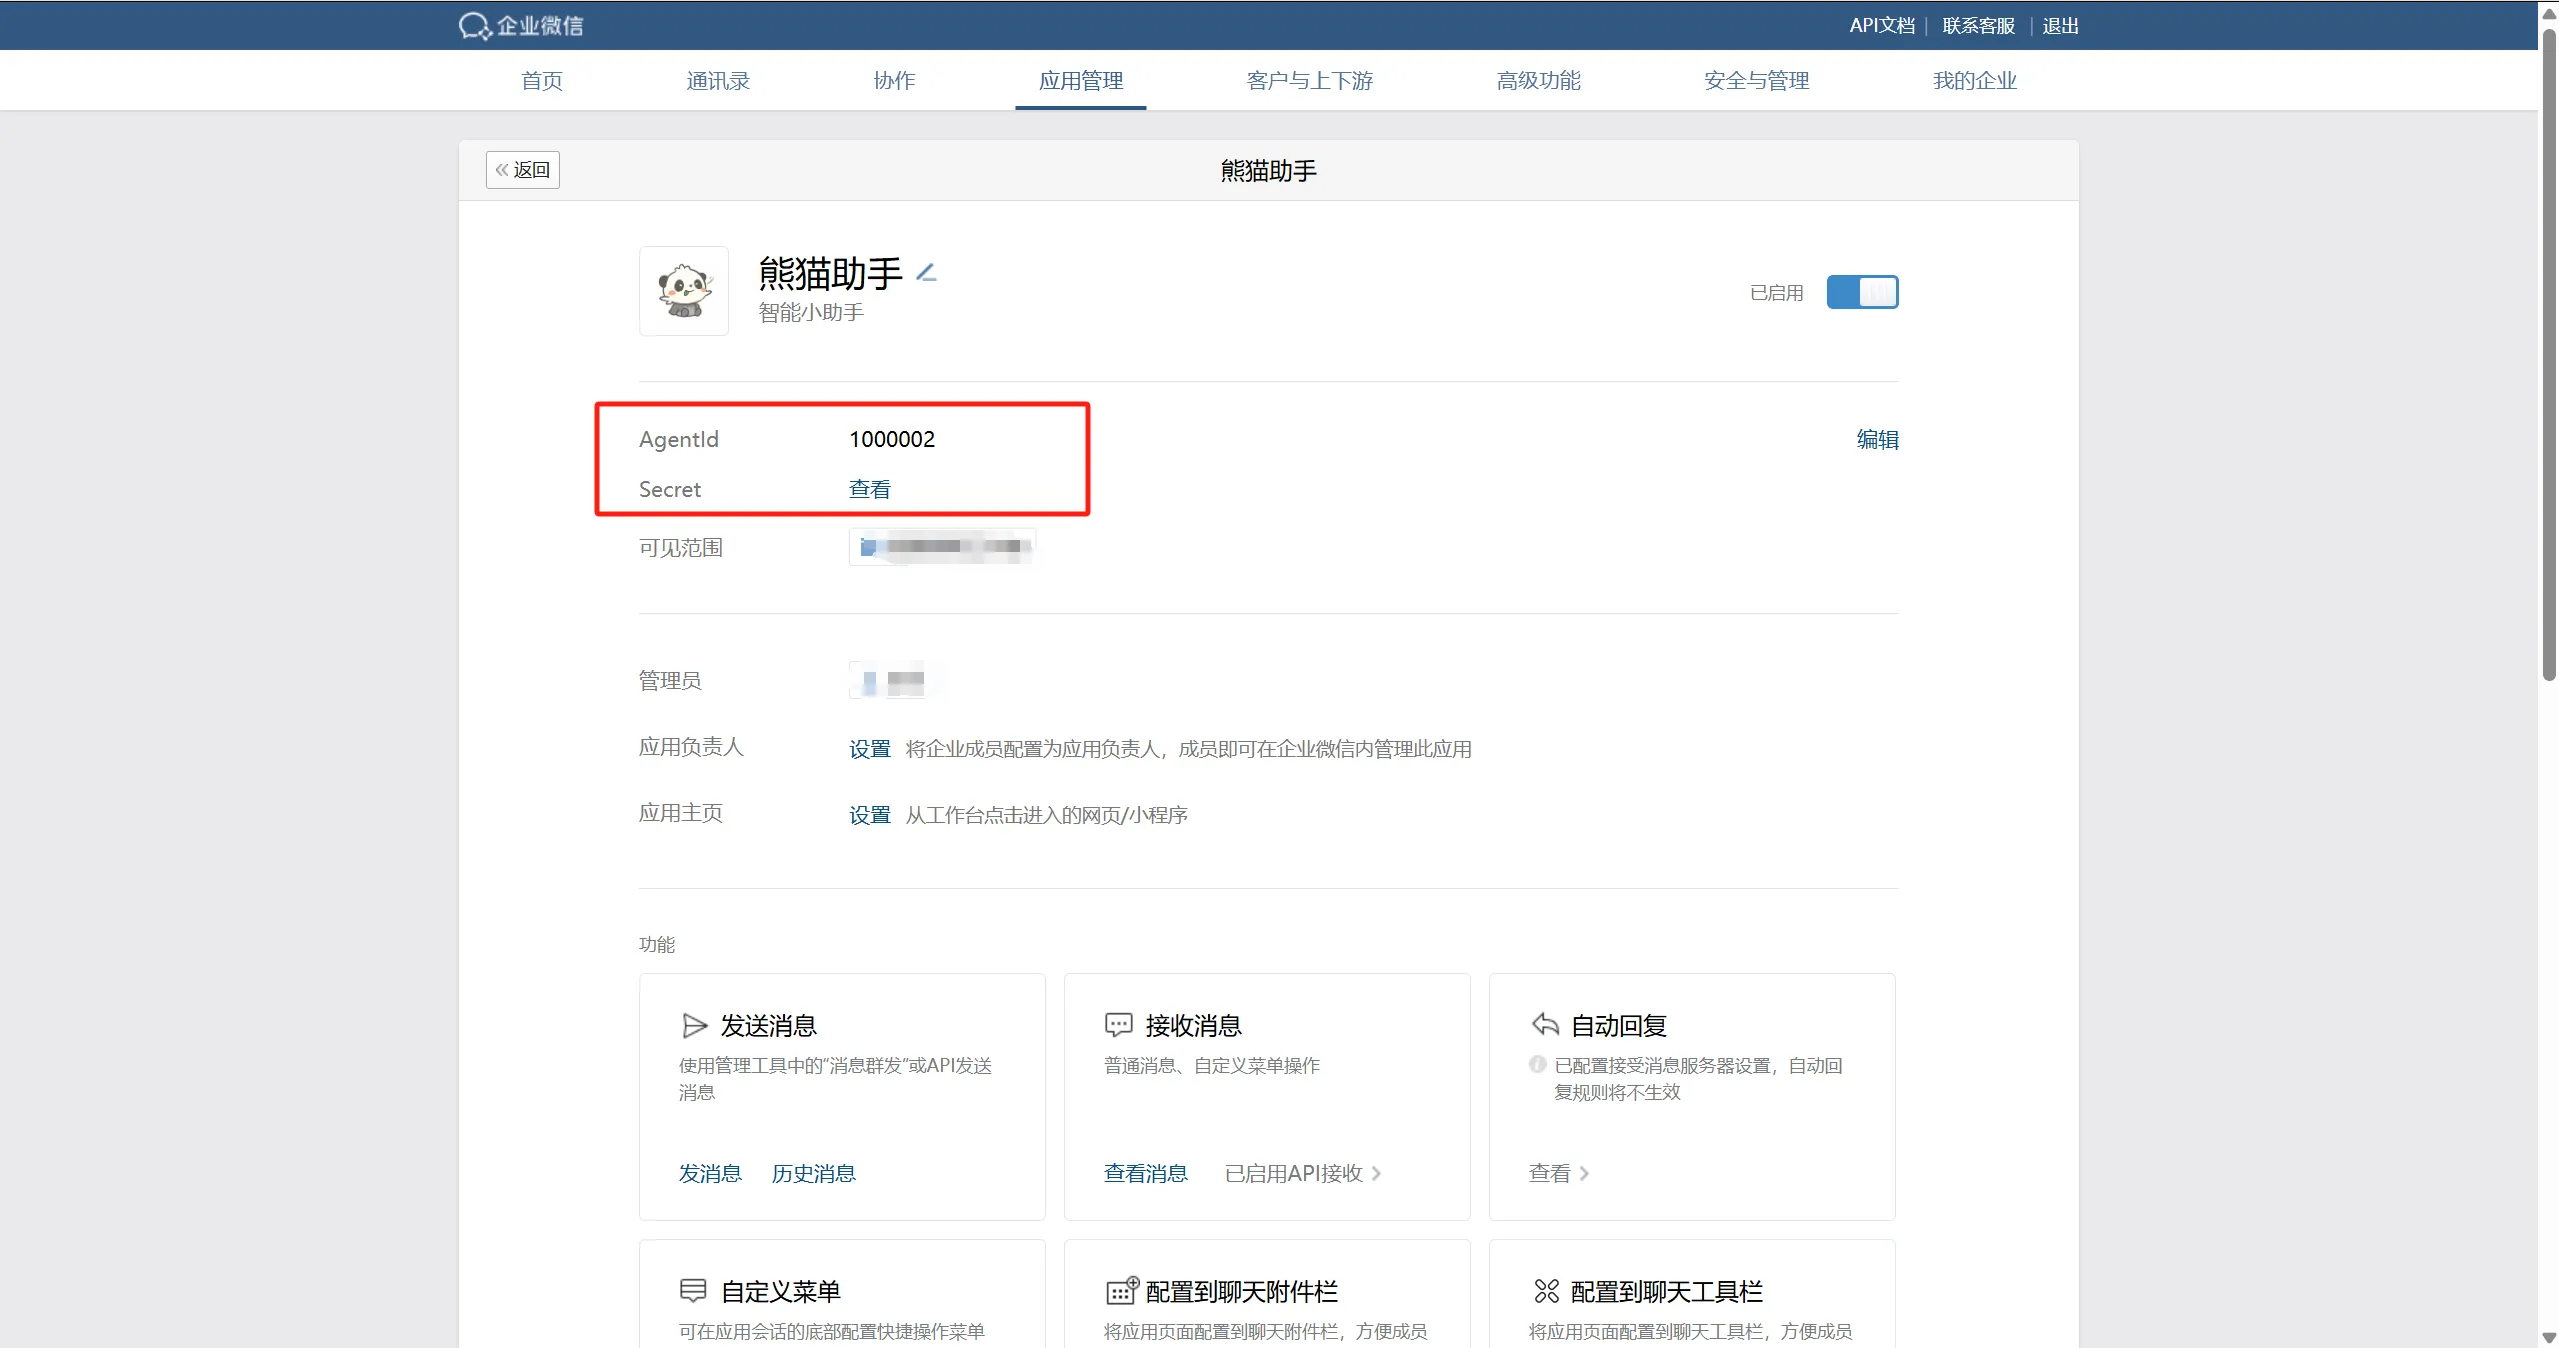Open 历史消息 link in 发送消息 card
The image size is (2559, 1348).
point(813,1173)
